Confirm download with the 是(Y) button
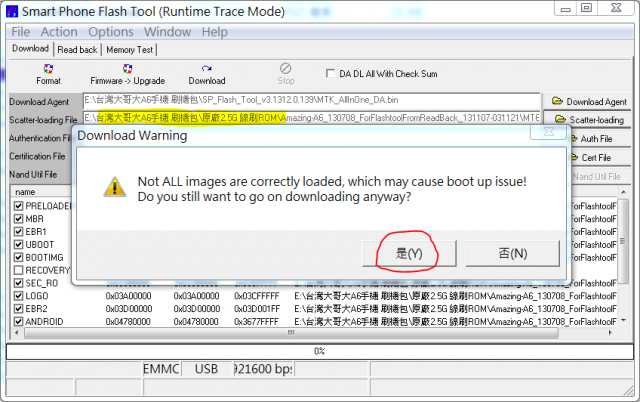The height and width of the screenshot is (402, 640). (409, 253)
